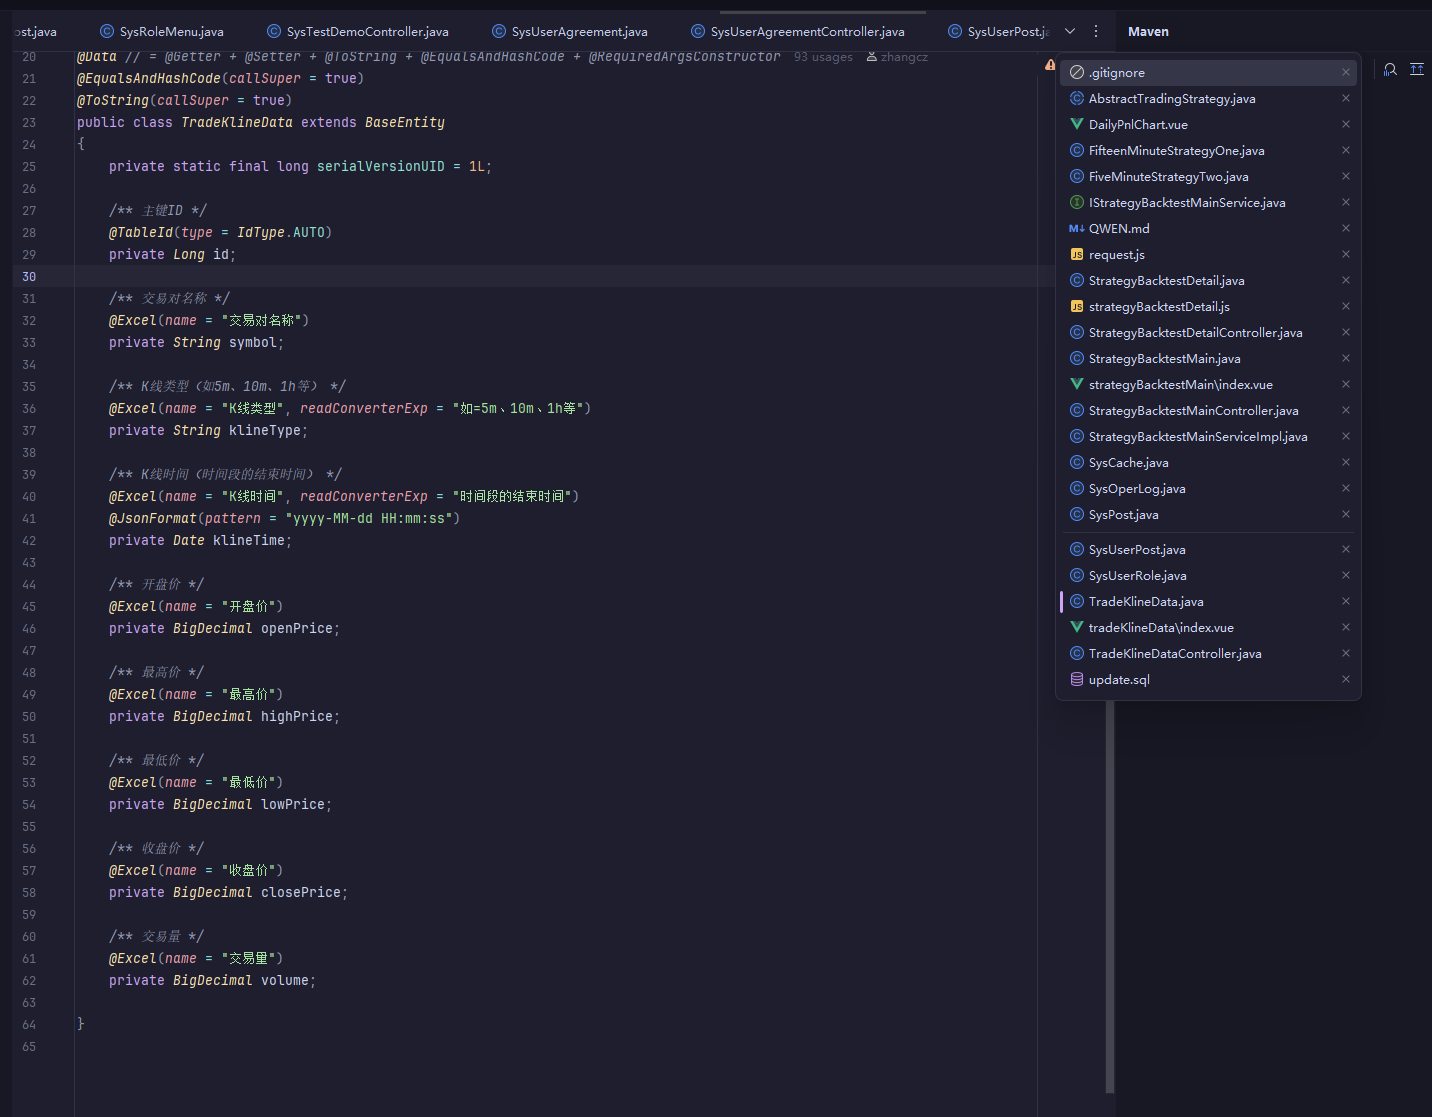Click line number 30 in the gutter
Screen dimensions: 1432x1117
[29, 277]
